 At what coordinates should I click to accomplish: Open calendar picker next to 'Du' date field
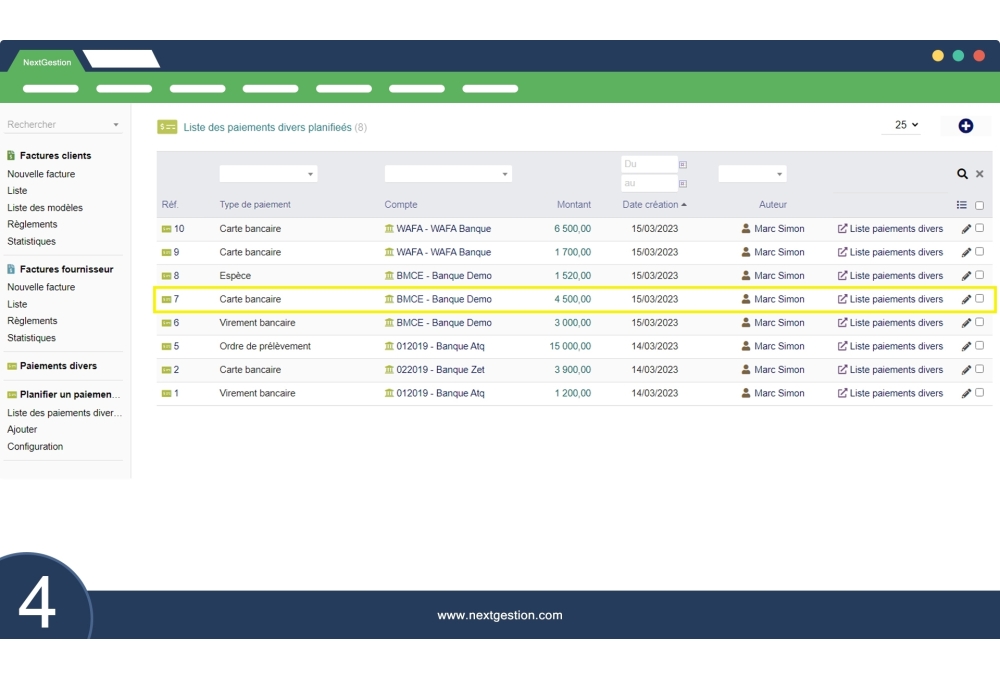point(683,164)
